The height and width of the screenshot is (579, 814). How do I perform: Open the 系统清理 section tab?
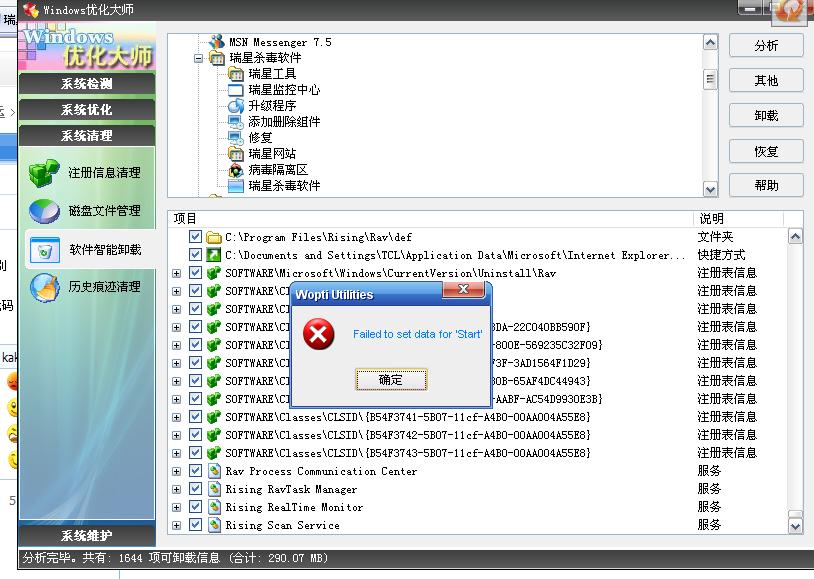(x=87, y=136)
